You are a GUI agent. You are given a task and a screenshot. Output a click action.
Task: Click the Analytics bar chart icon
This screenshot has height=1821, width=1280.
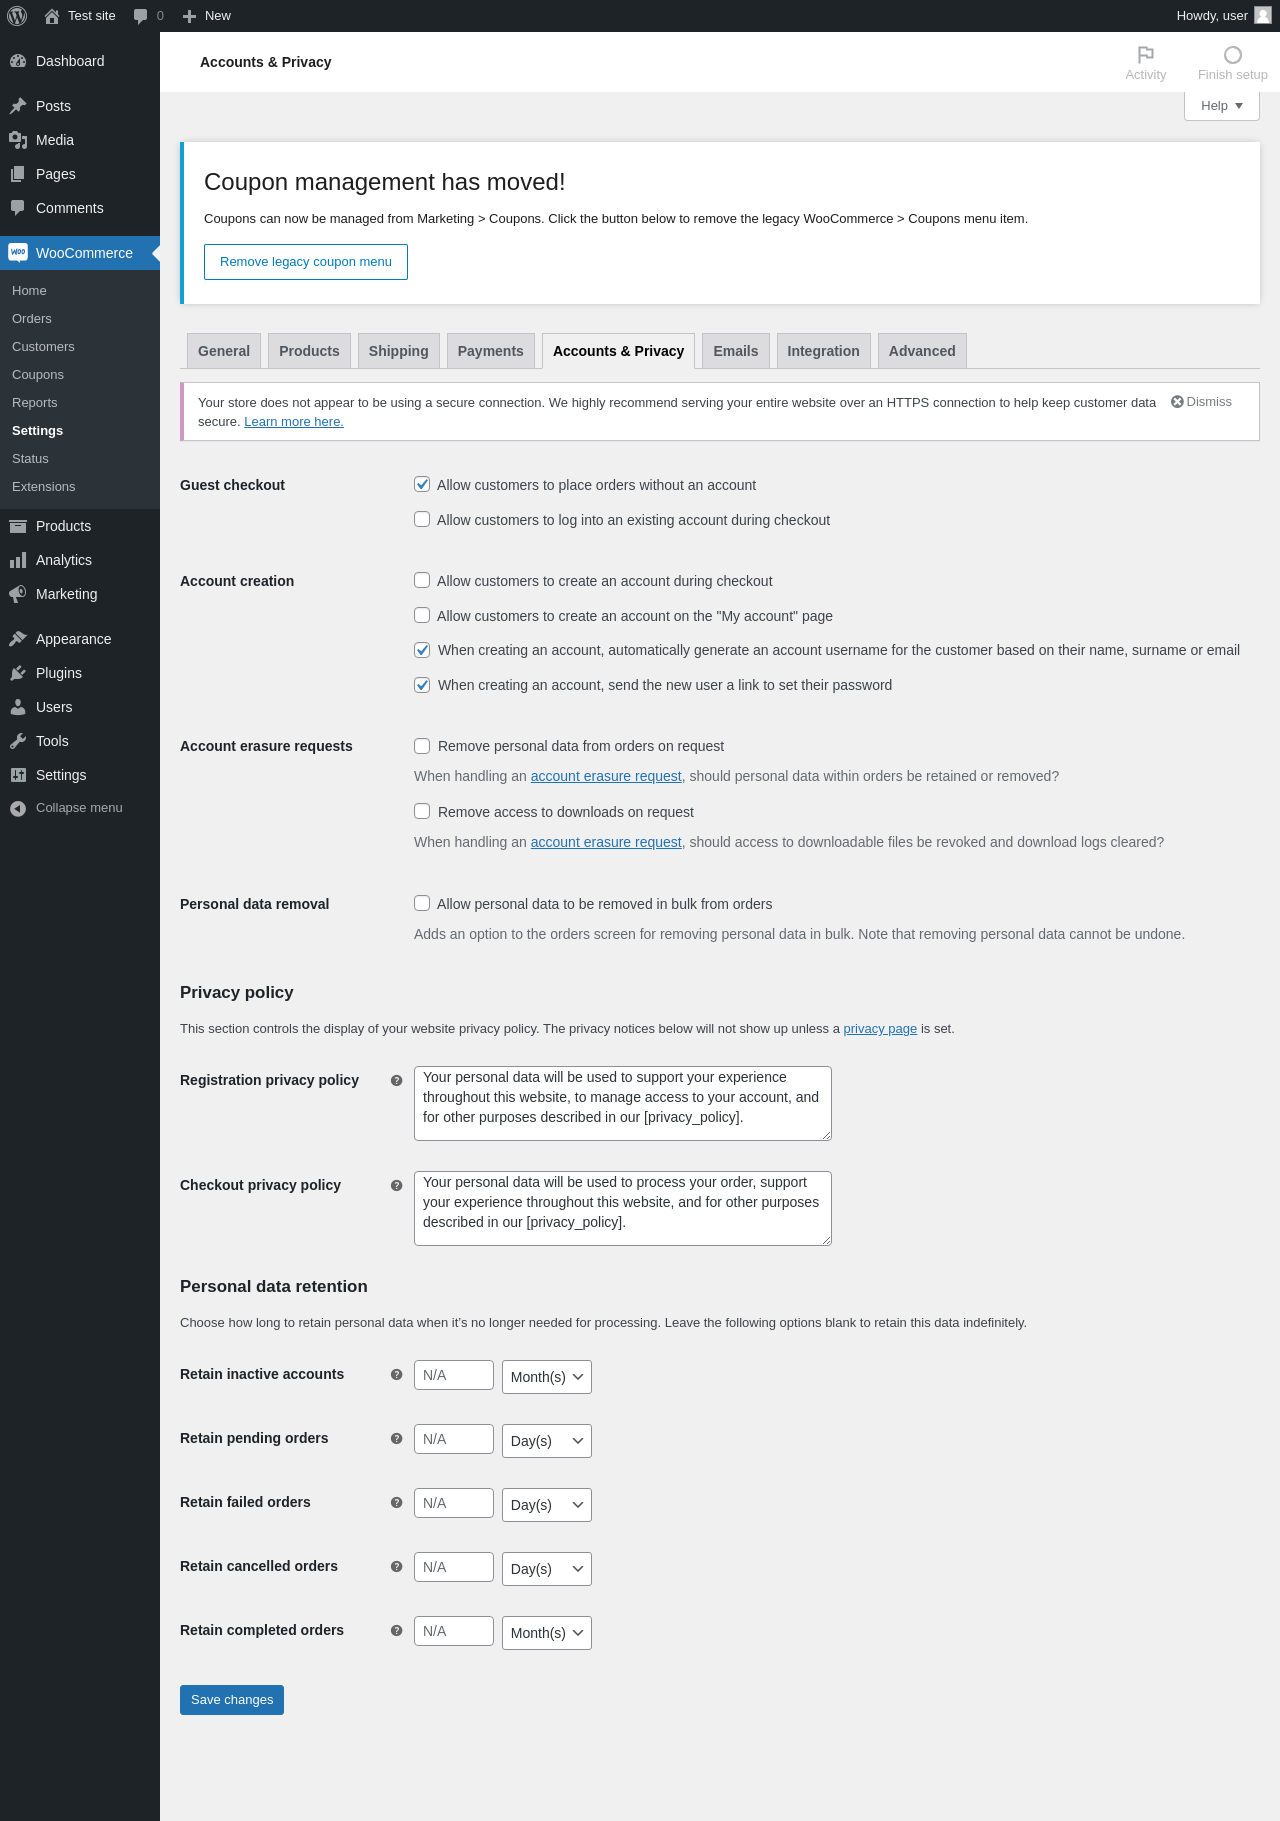coord(18,560)
